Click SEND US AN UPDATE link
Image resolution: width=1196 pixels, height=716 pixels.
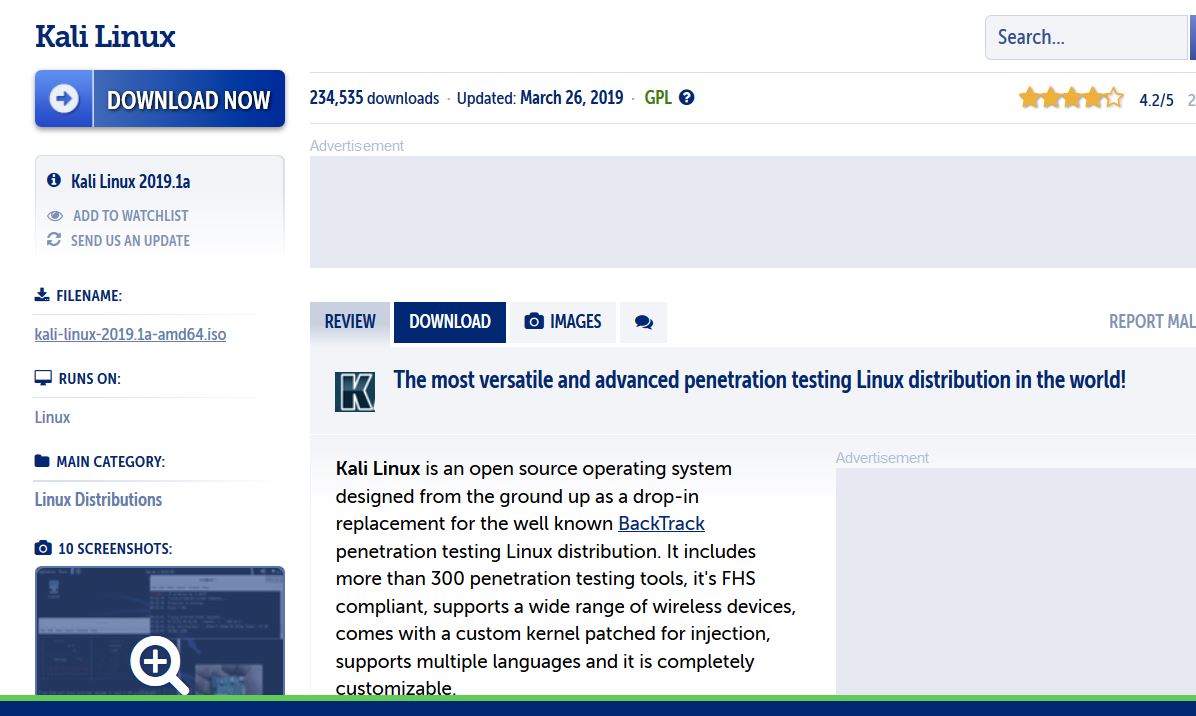[x=130, y=240]
